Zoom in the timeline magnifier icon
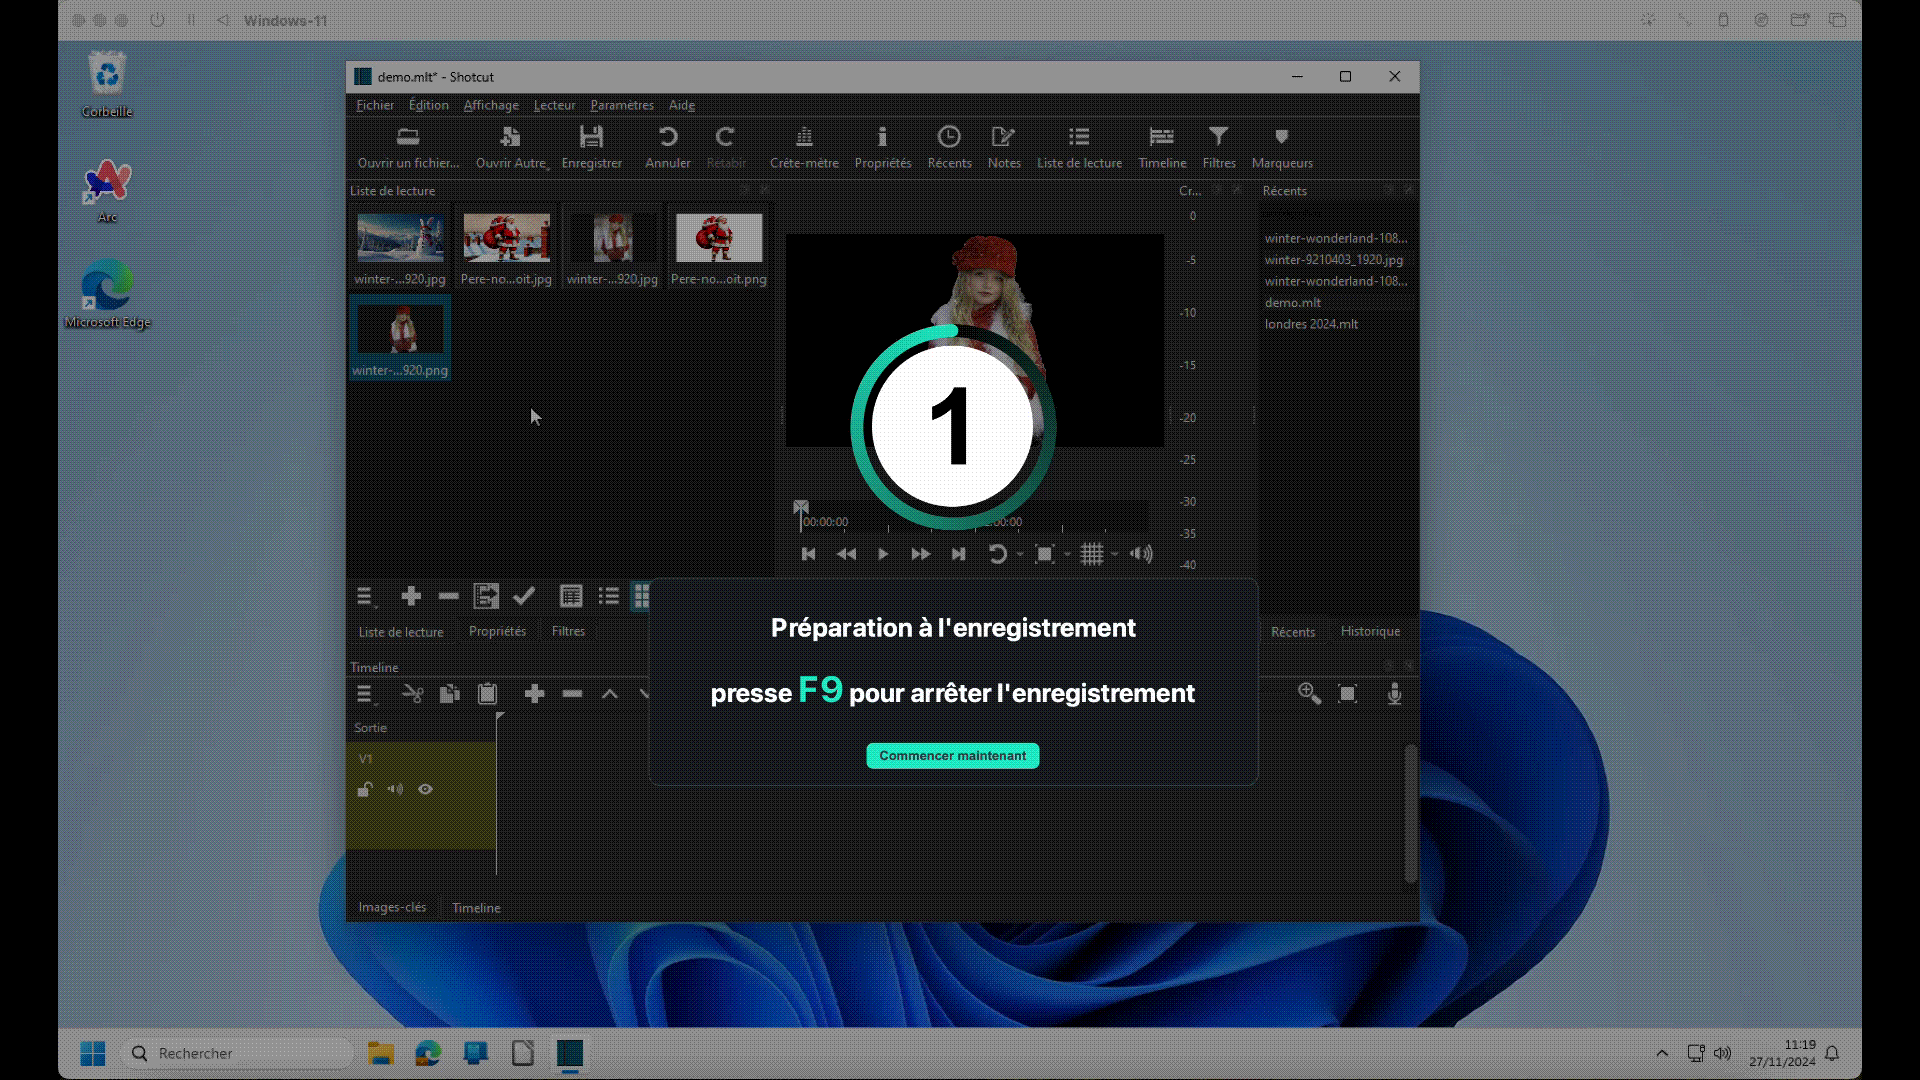This screenshot has height=1080, width=1920. (x=1309, y=693)
